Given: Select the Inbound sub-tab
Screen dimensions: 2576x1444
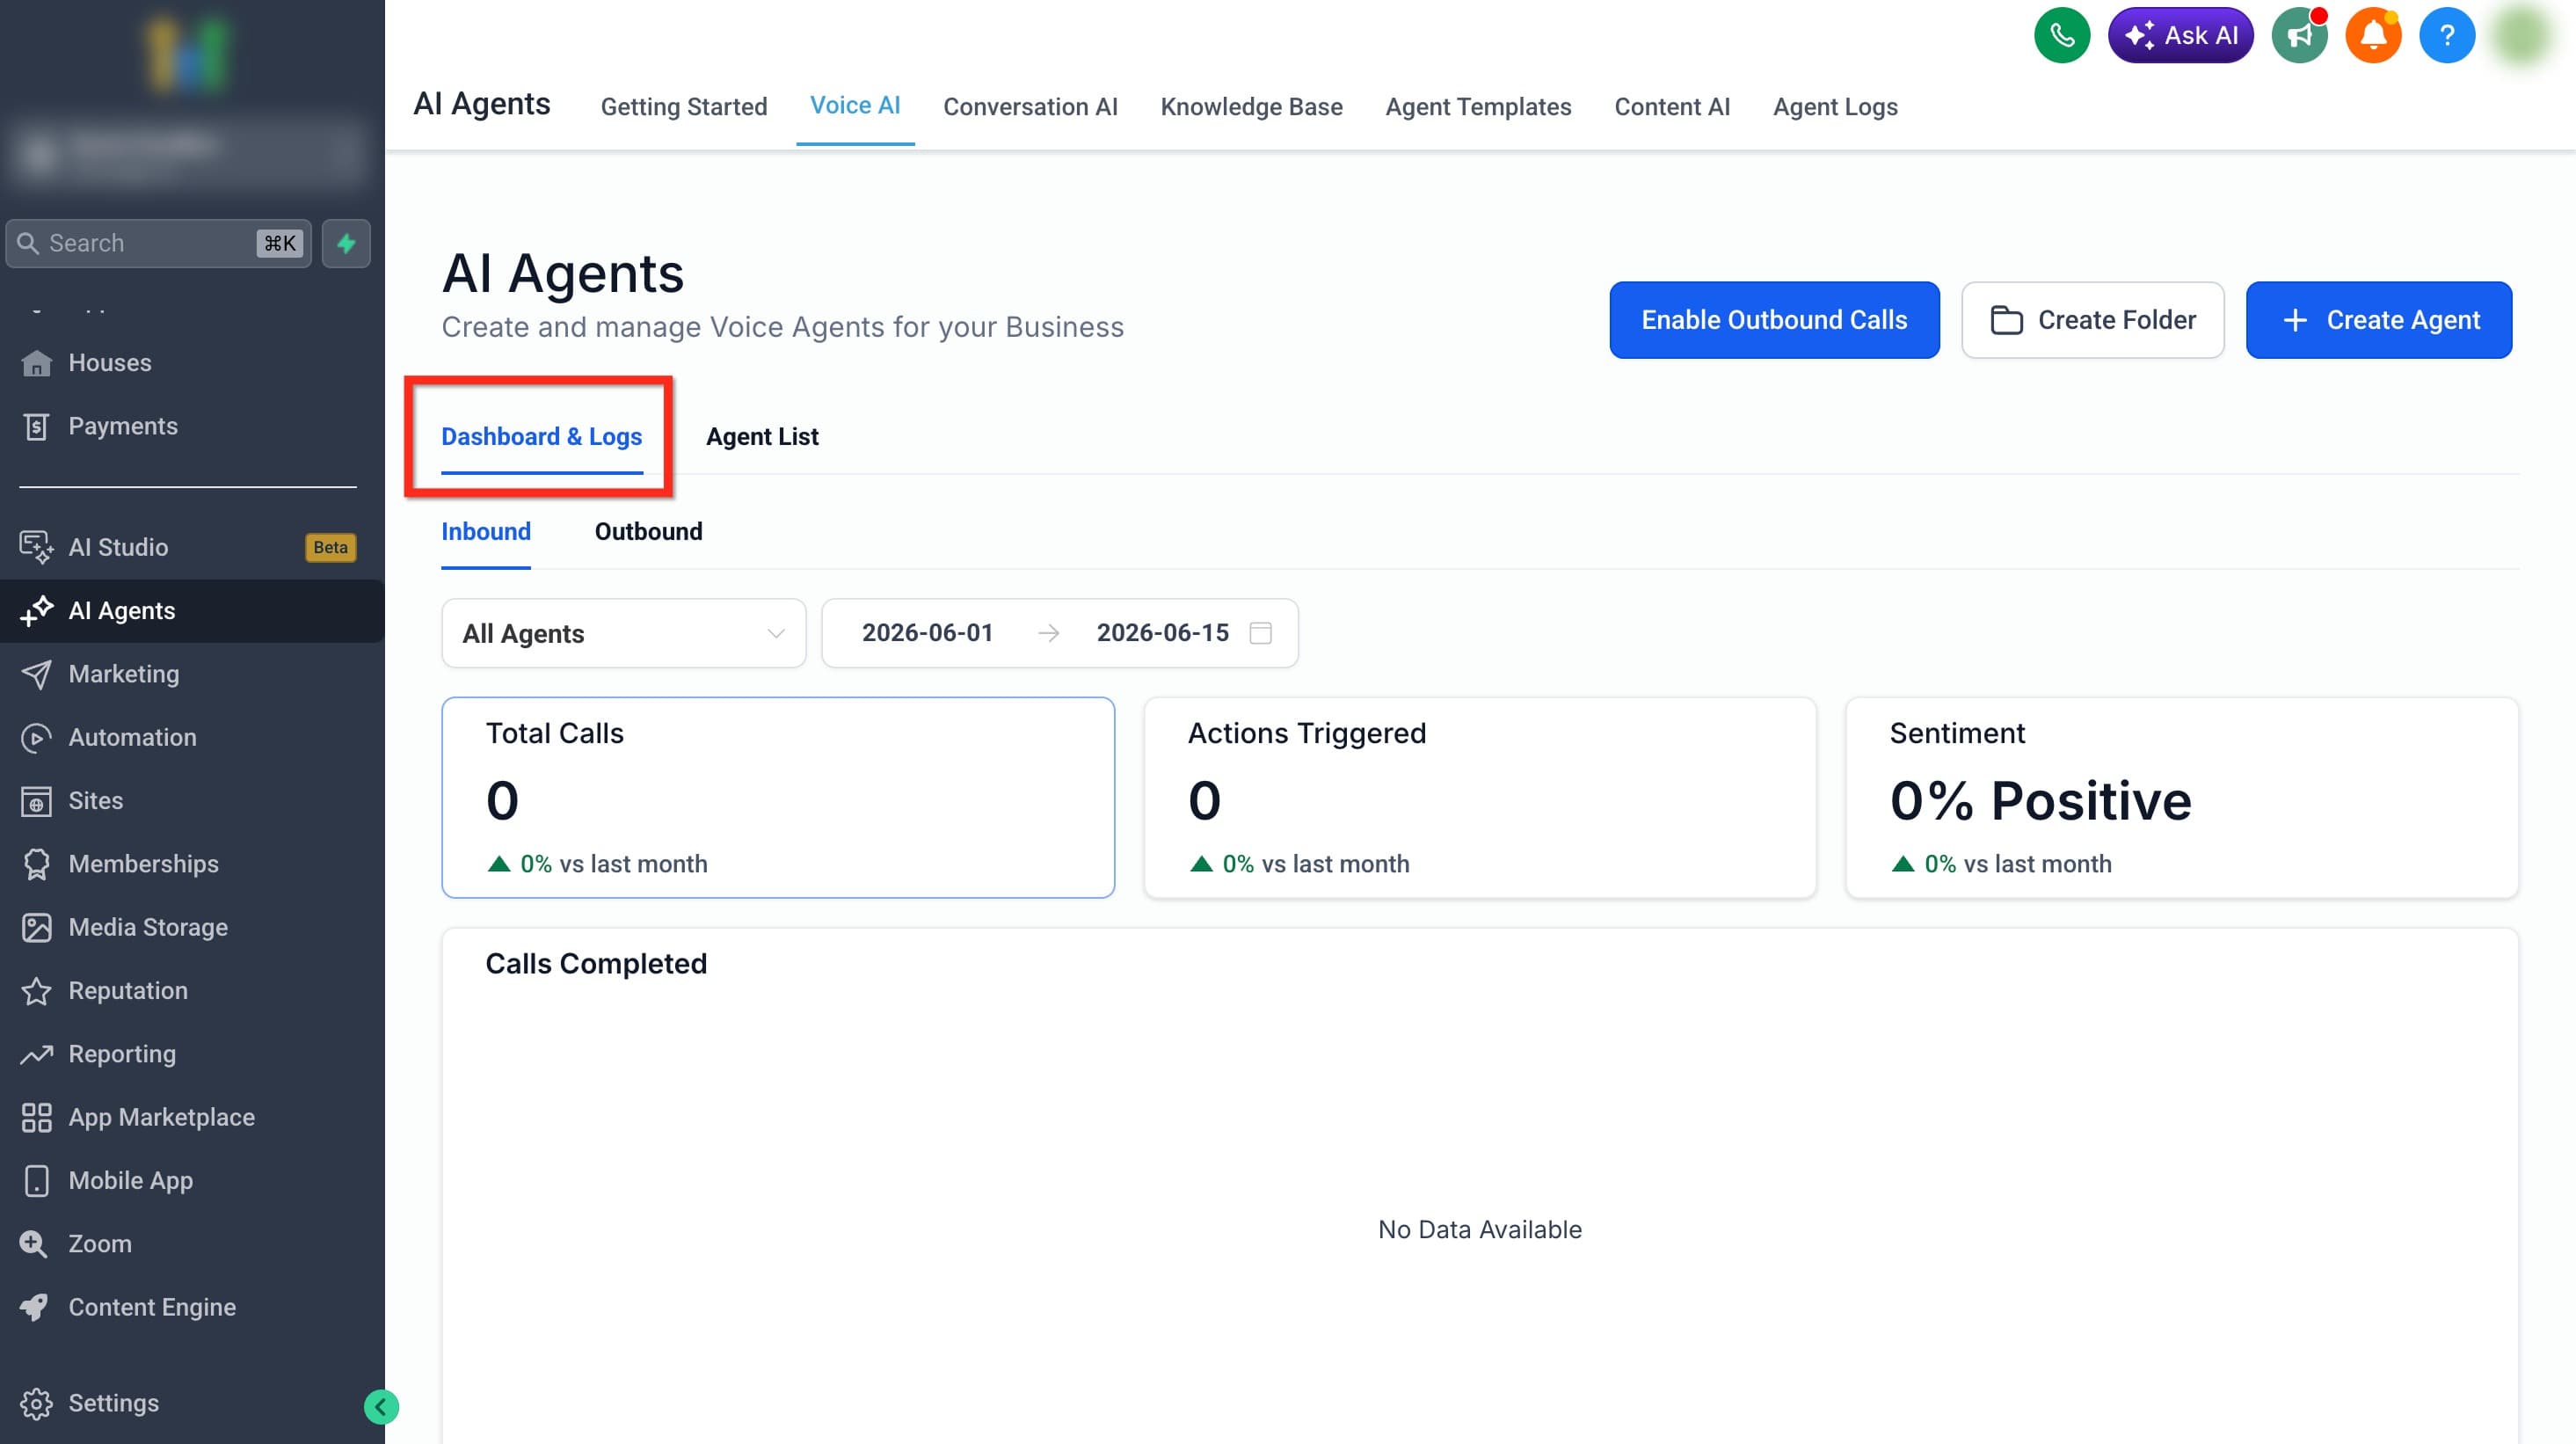Looking at the screenshot, I should pyautogui.click(x=486, y=532).
